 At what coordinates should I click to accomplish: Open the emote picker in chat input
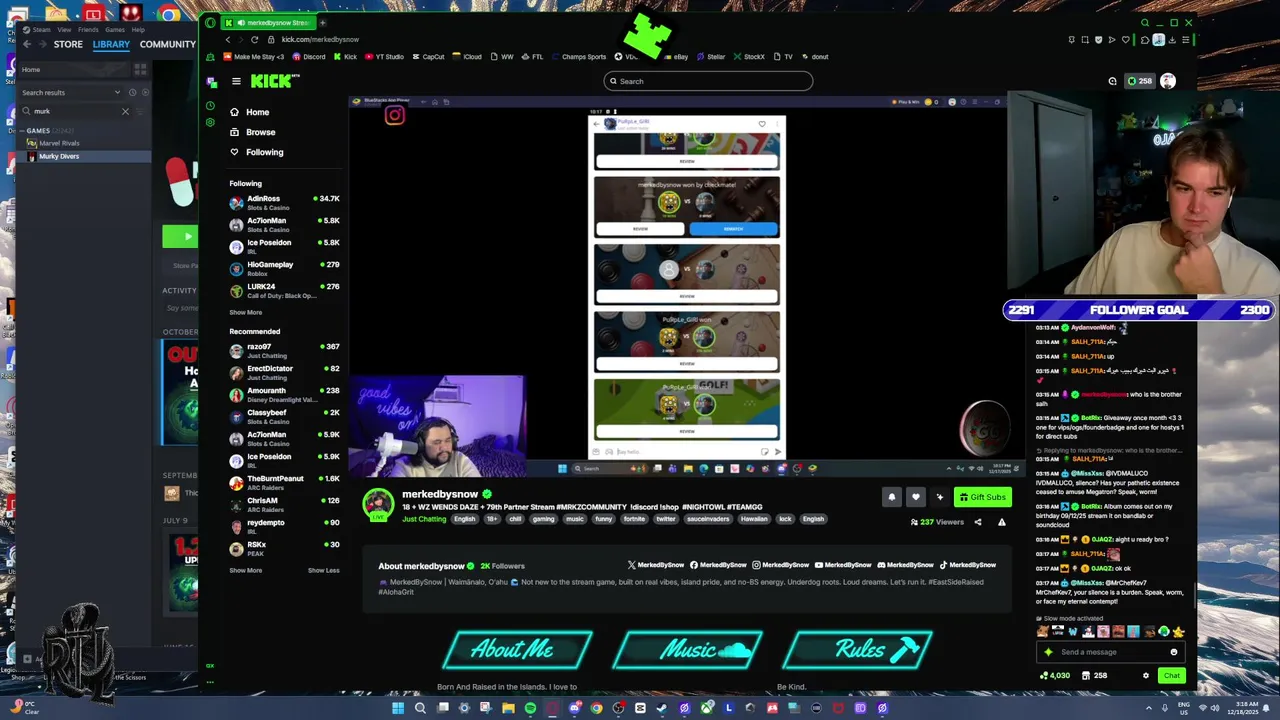coord(1174,652)
